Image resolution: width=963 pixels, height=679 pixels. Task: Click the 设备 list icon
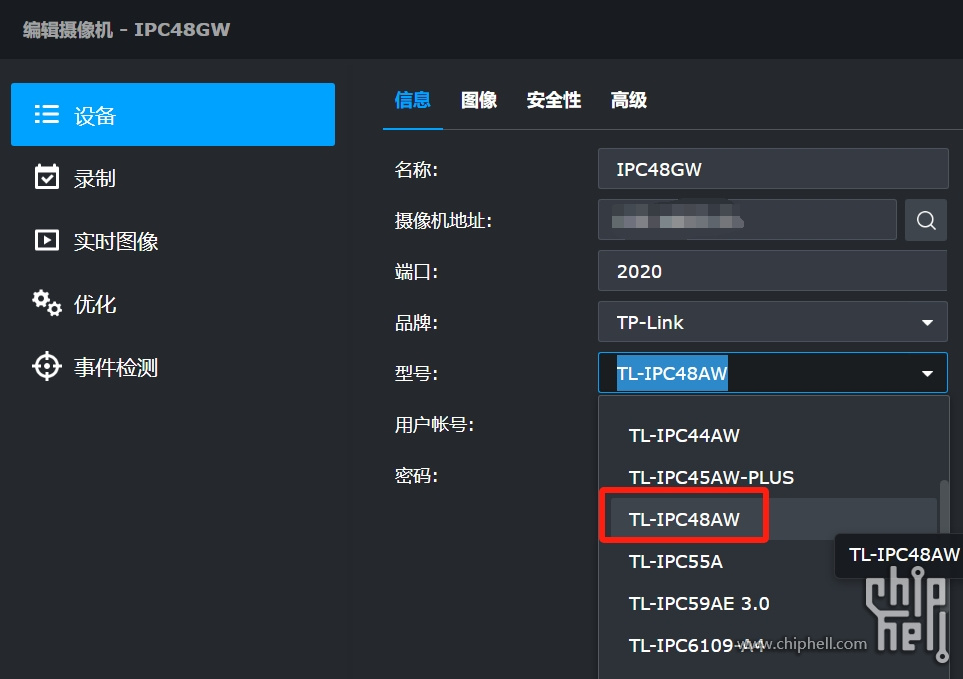[x=47, y=114]
